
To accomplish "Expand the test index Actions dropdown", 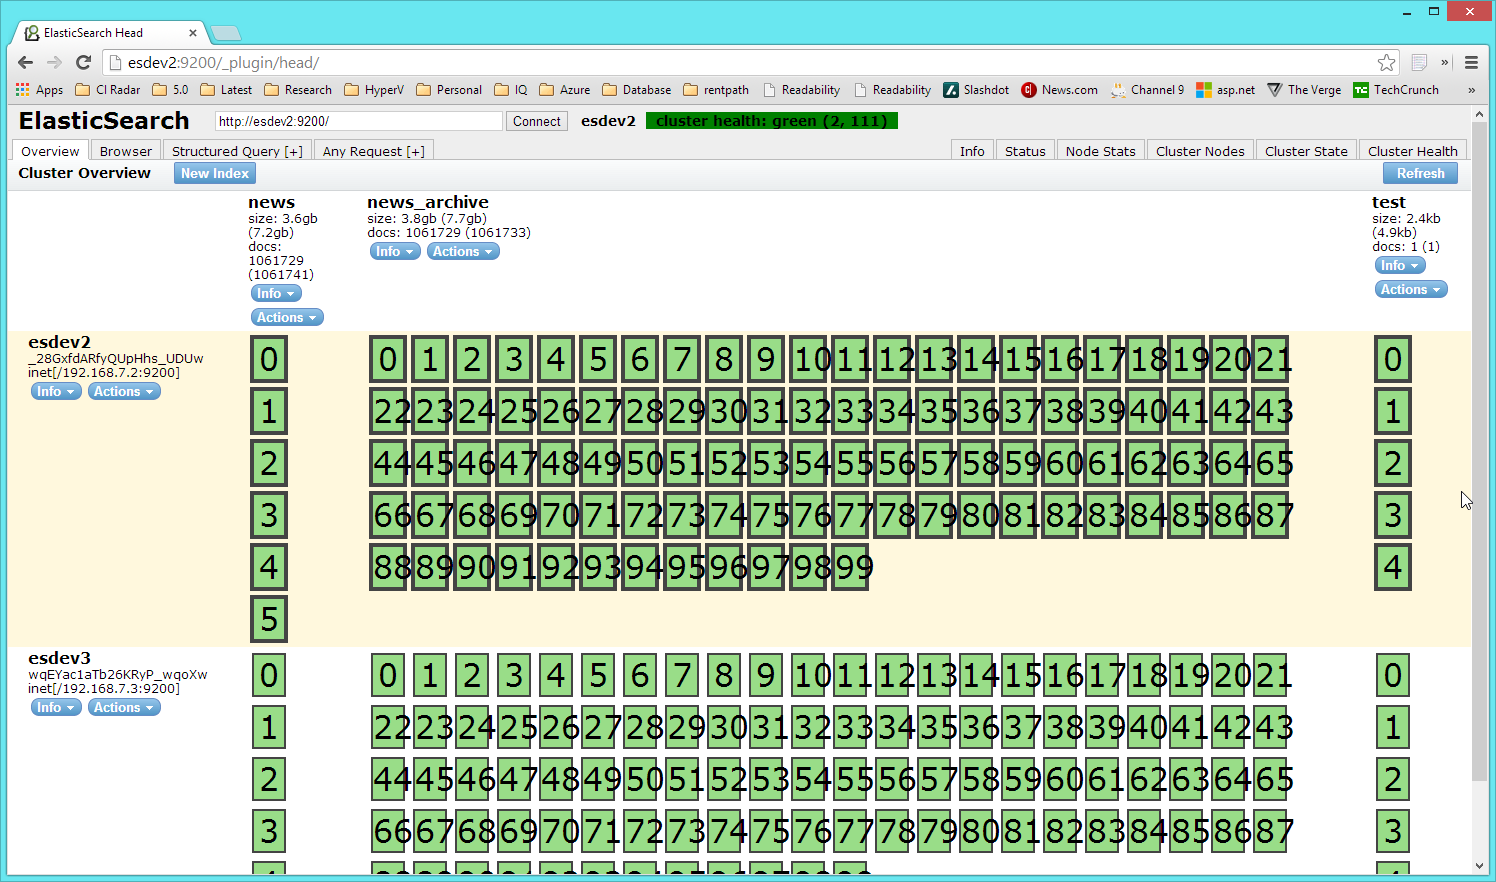I will (1411, 289).
